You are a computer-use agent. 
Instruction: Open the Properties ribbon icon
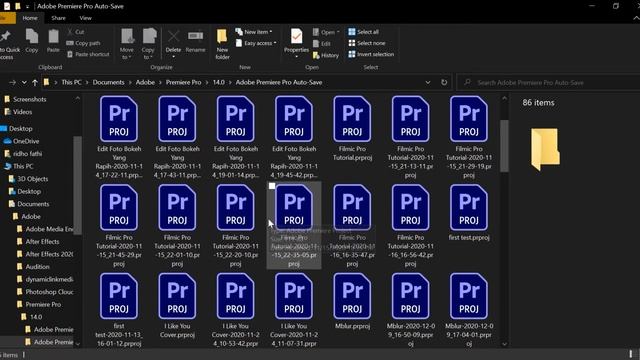pos(296,43)
